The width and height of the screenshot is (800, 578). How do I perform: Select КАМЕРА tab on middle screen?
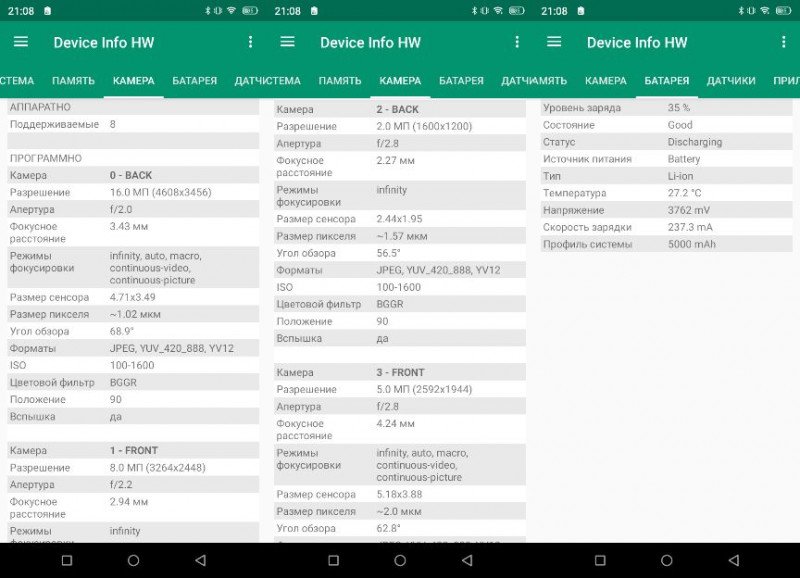point(401,81)
